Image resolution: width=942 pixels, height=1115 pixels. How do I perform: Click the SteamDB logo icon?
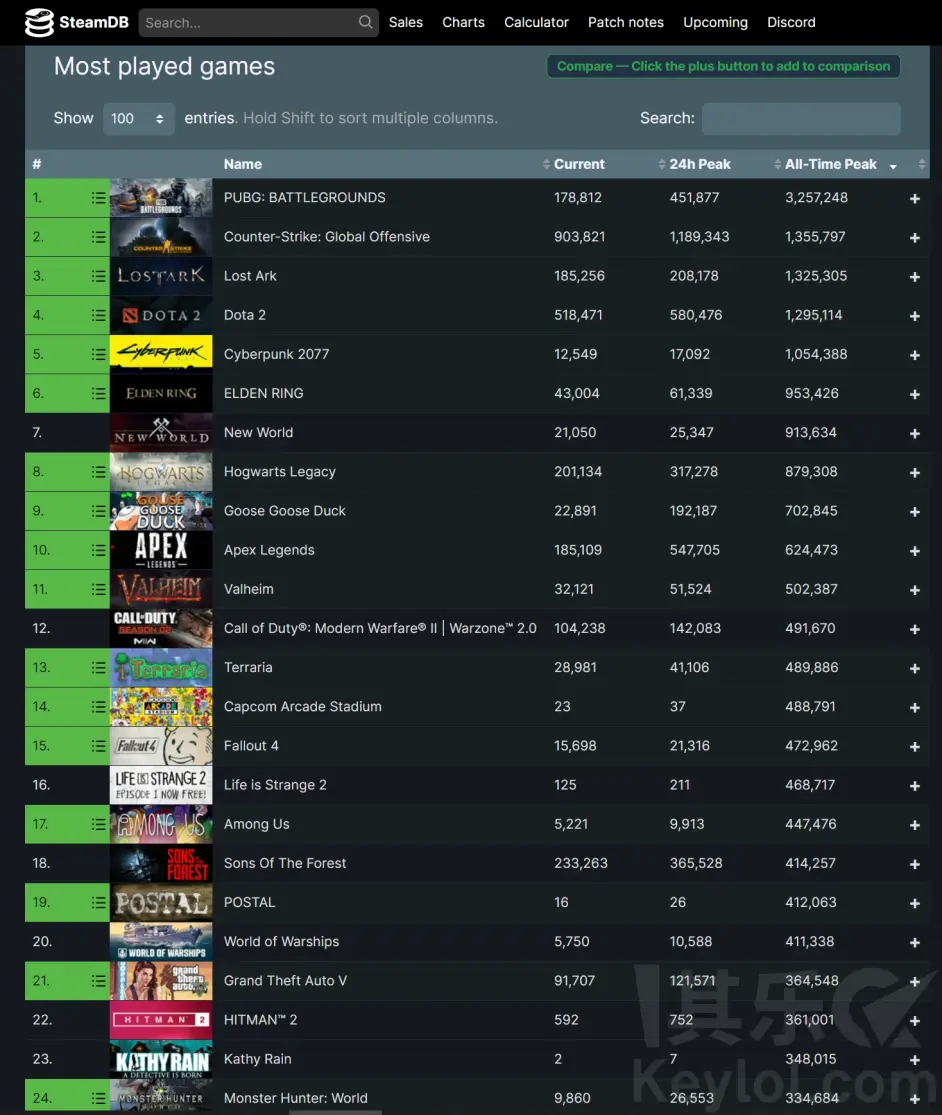click(x=39, y=23)
